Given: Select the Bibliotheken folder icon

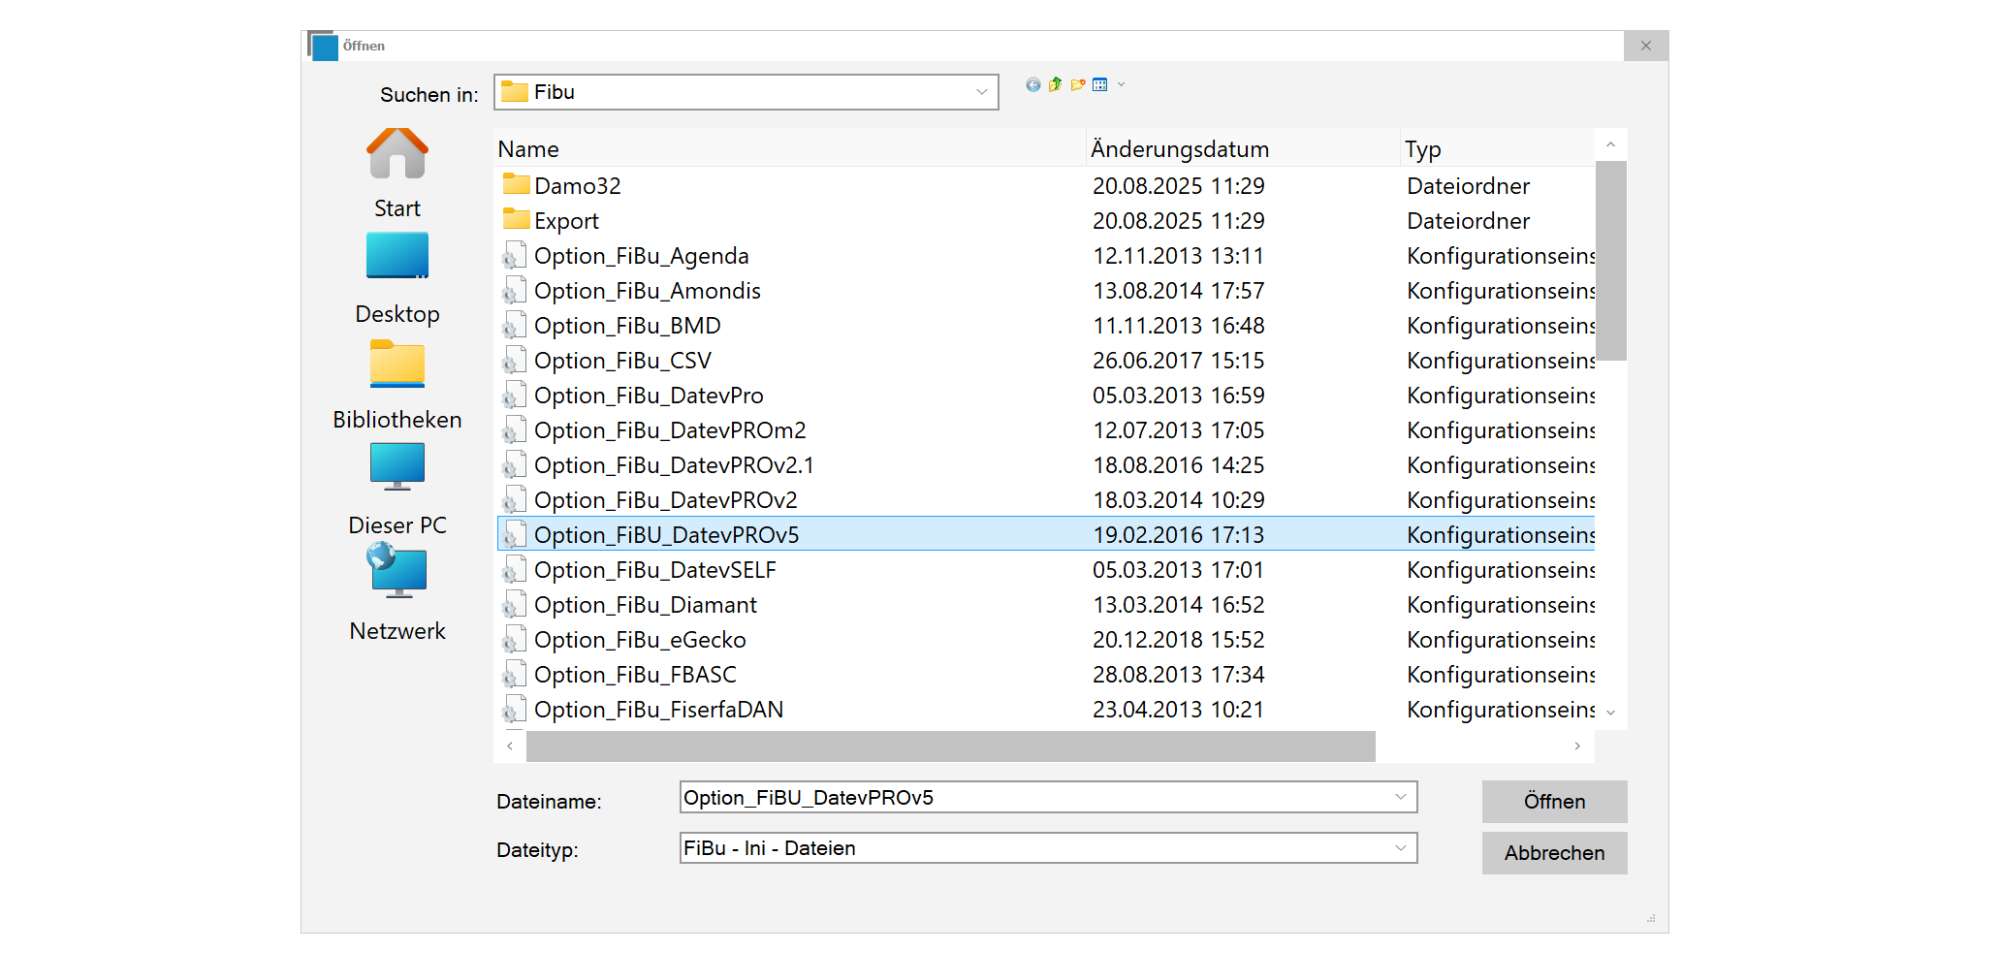Looking at the screenshot, I should pos(397,363).
